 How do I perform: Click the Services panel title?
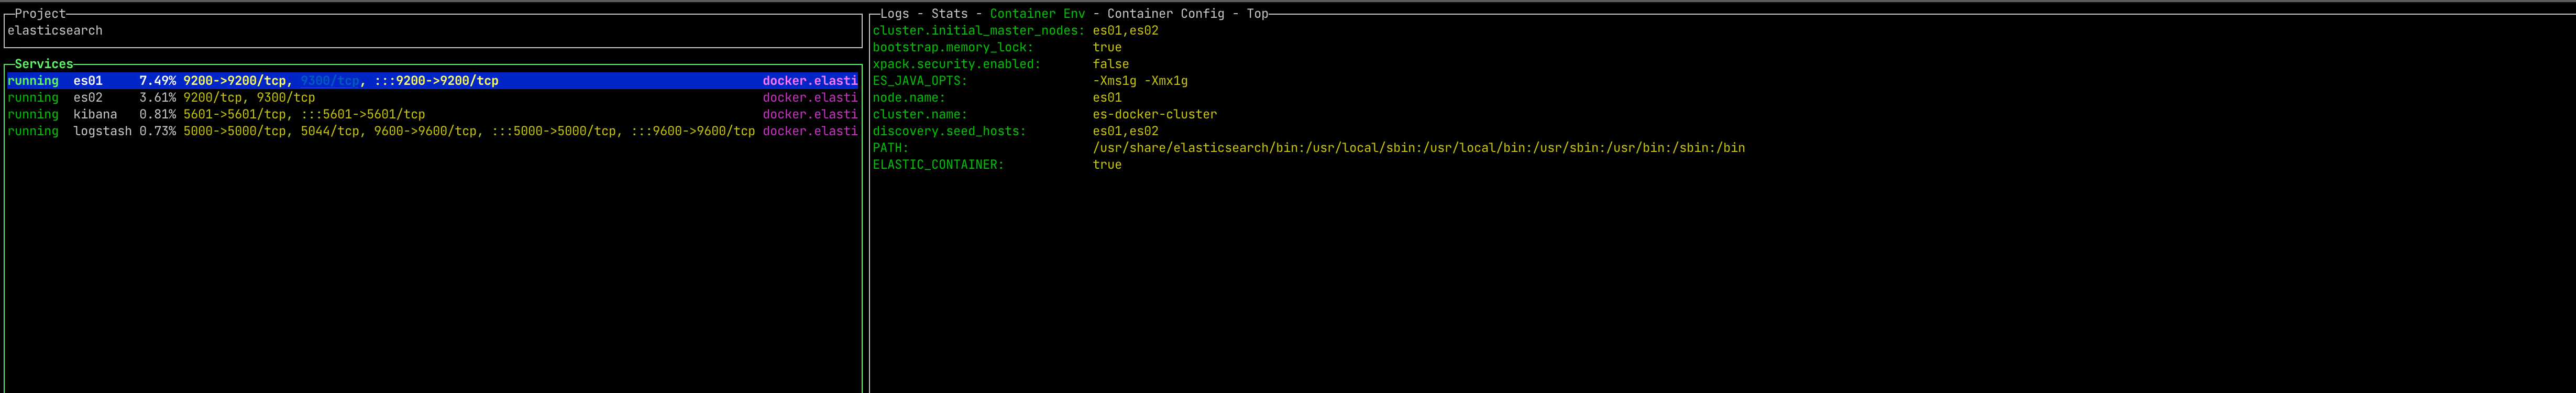pyautogui.click(x=44, y=64)
